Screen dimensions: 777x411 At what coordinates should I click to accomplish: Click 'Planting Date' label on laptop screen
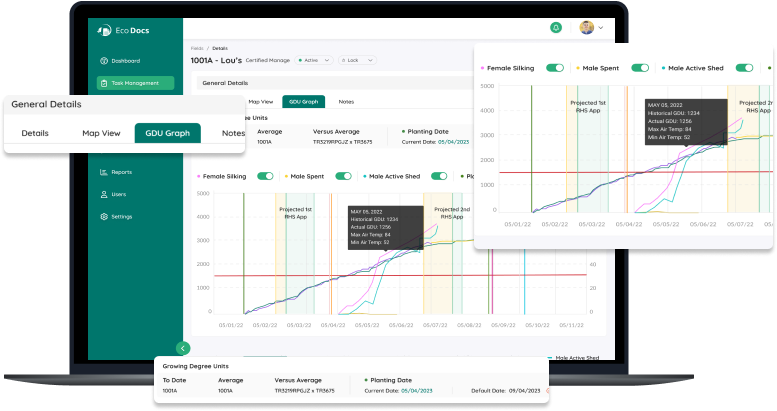click(x=428, y=132)
